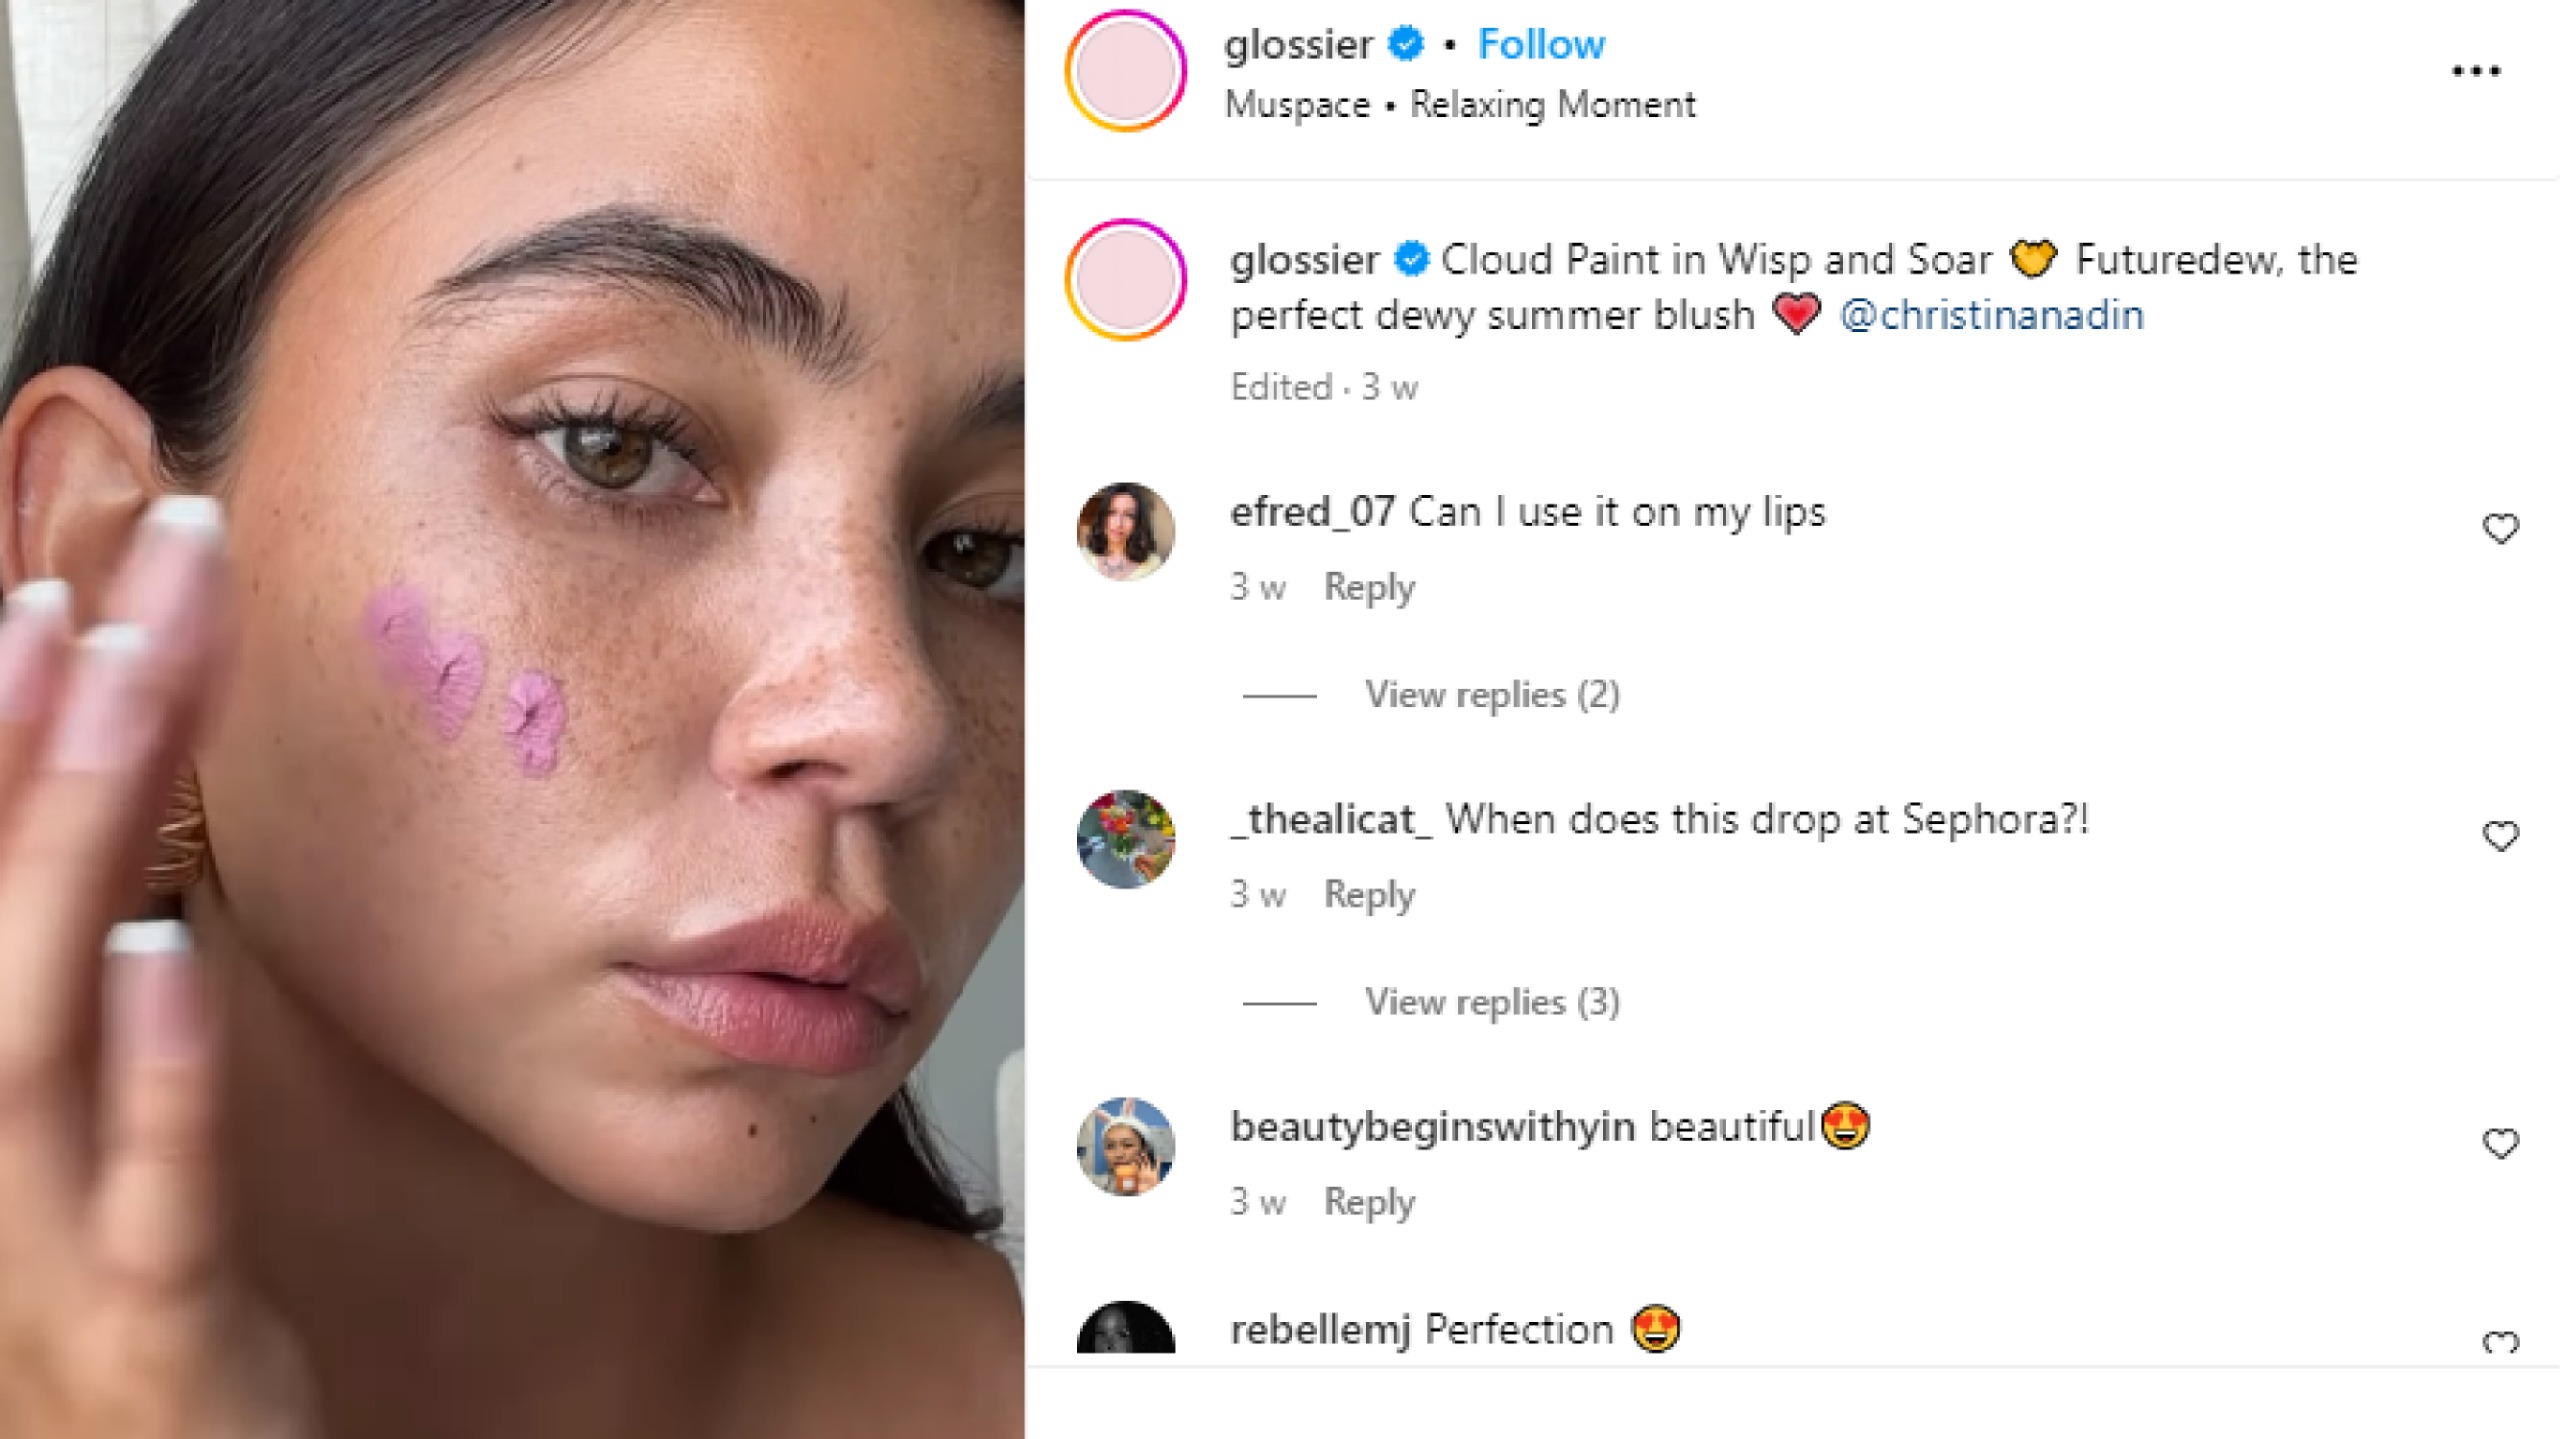Like efred_07's comment with the heart
This screenshot has height=1439, width=2560.
(x=2500, y=528)
